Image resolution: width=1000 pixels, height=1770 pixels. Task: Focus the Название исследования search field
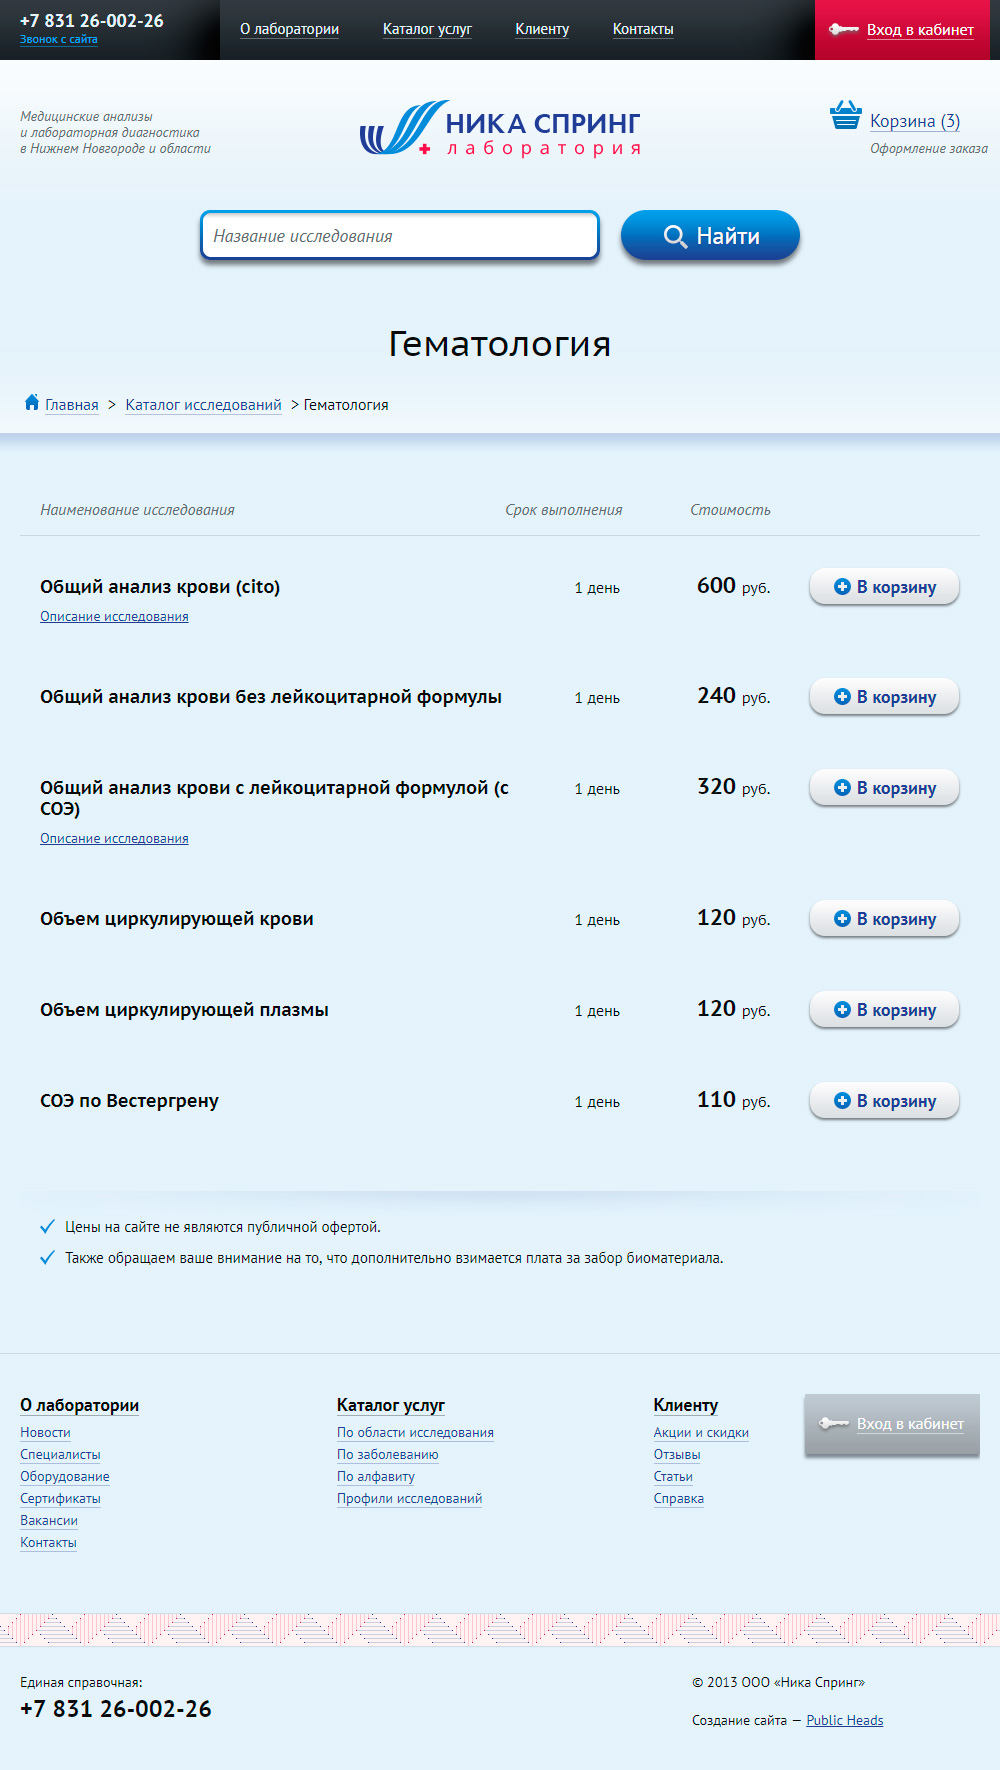click(x=400, y=236)
